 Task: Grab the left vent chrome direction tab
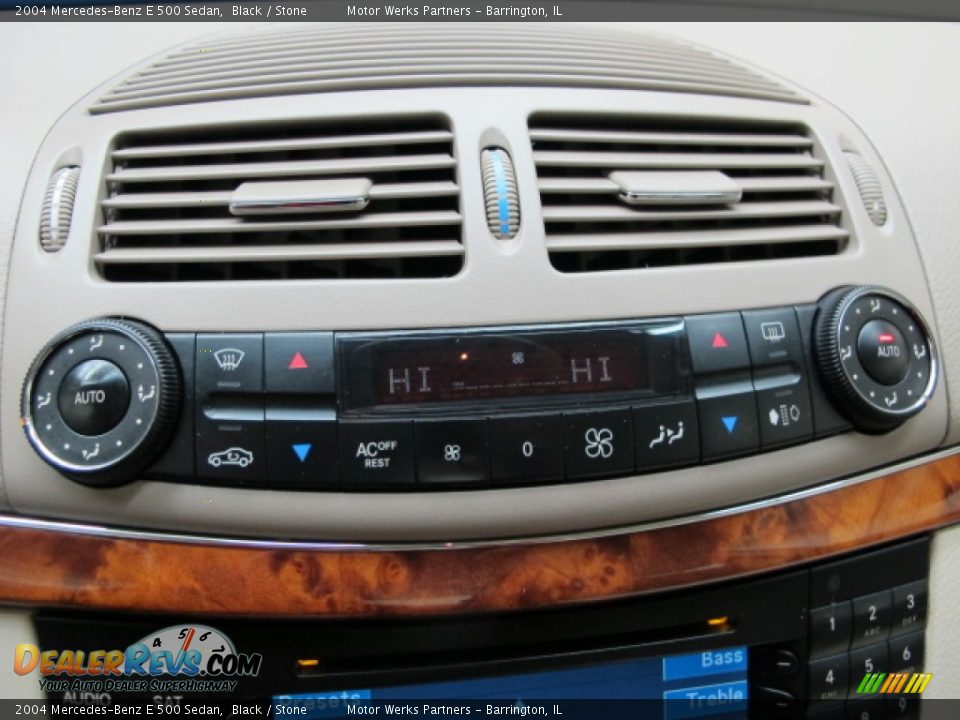pyautogui.click(x=300, y=195)
